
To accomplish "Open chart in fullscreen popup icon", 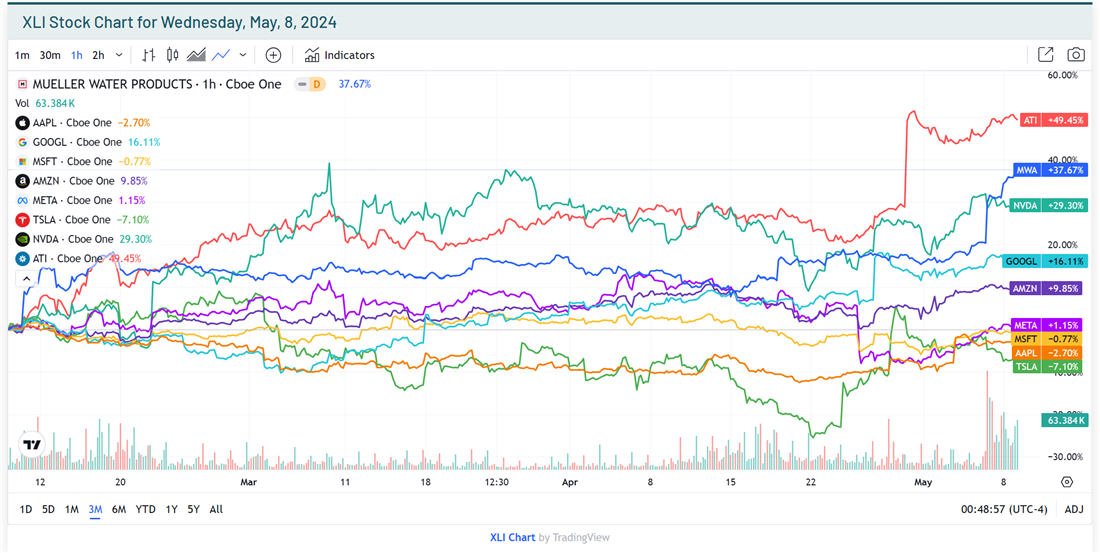I will coord(1045,55).
